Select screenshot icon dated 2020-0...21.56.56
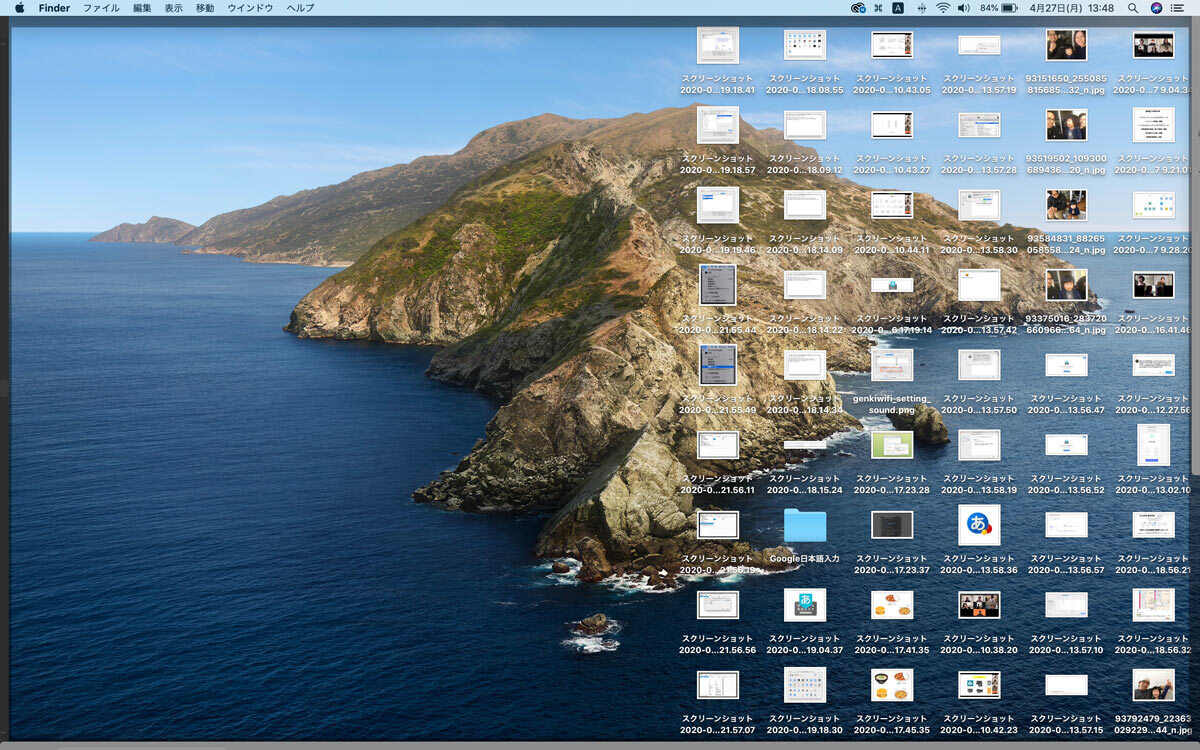This screenshot has width=1200, height=750. pos(718,605)
